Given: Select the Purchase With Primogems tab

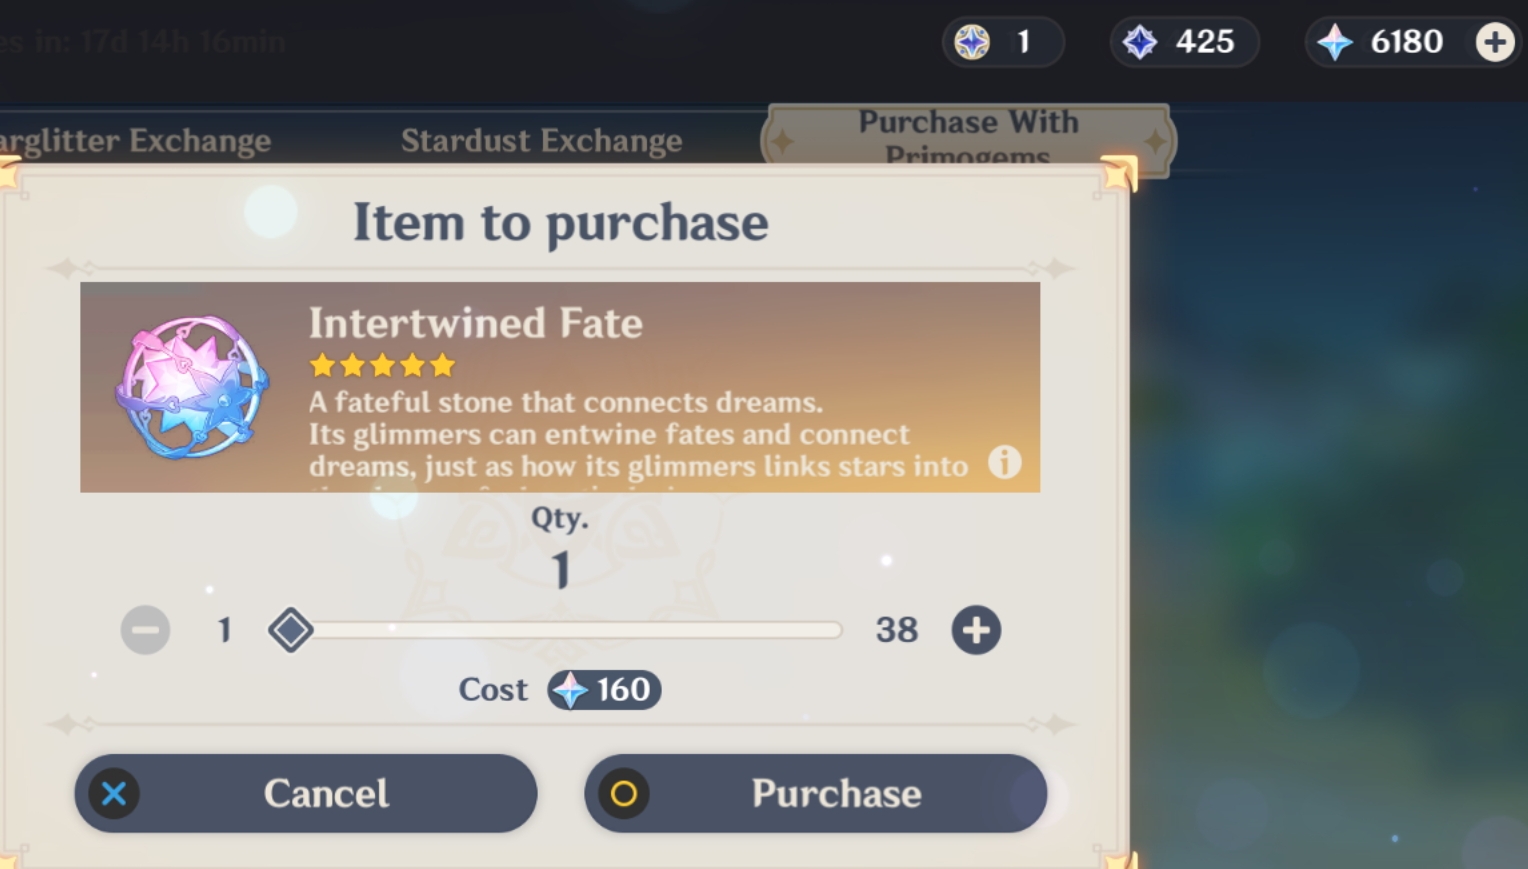Looking at the screenshot, I should [968, 138].
